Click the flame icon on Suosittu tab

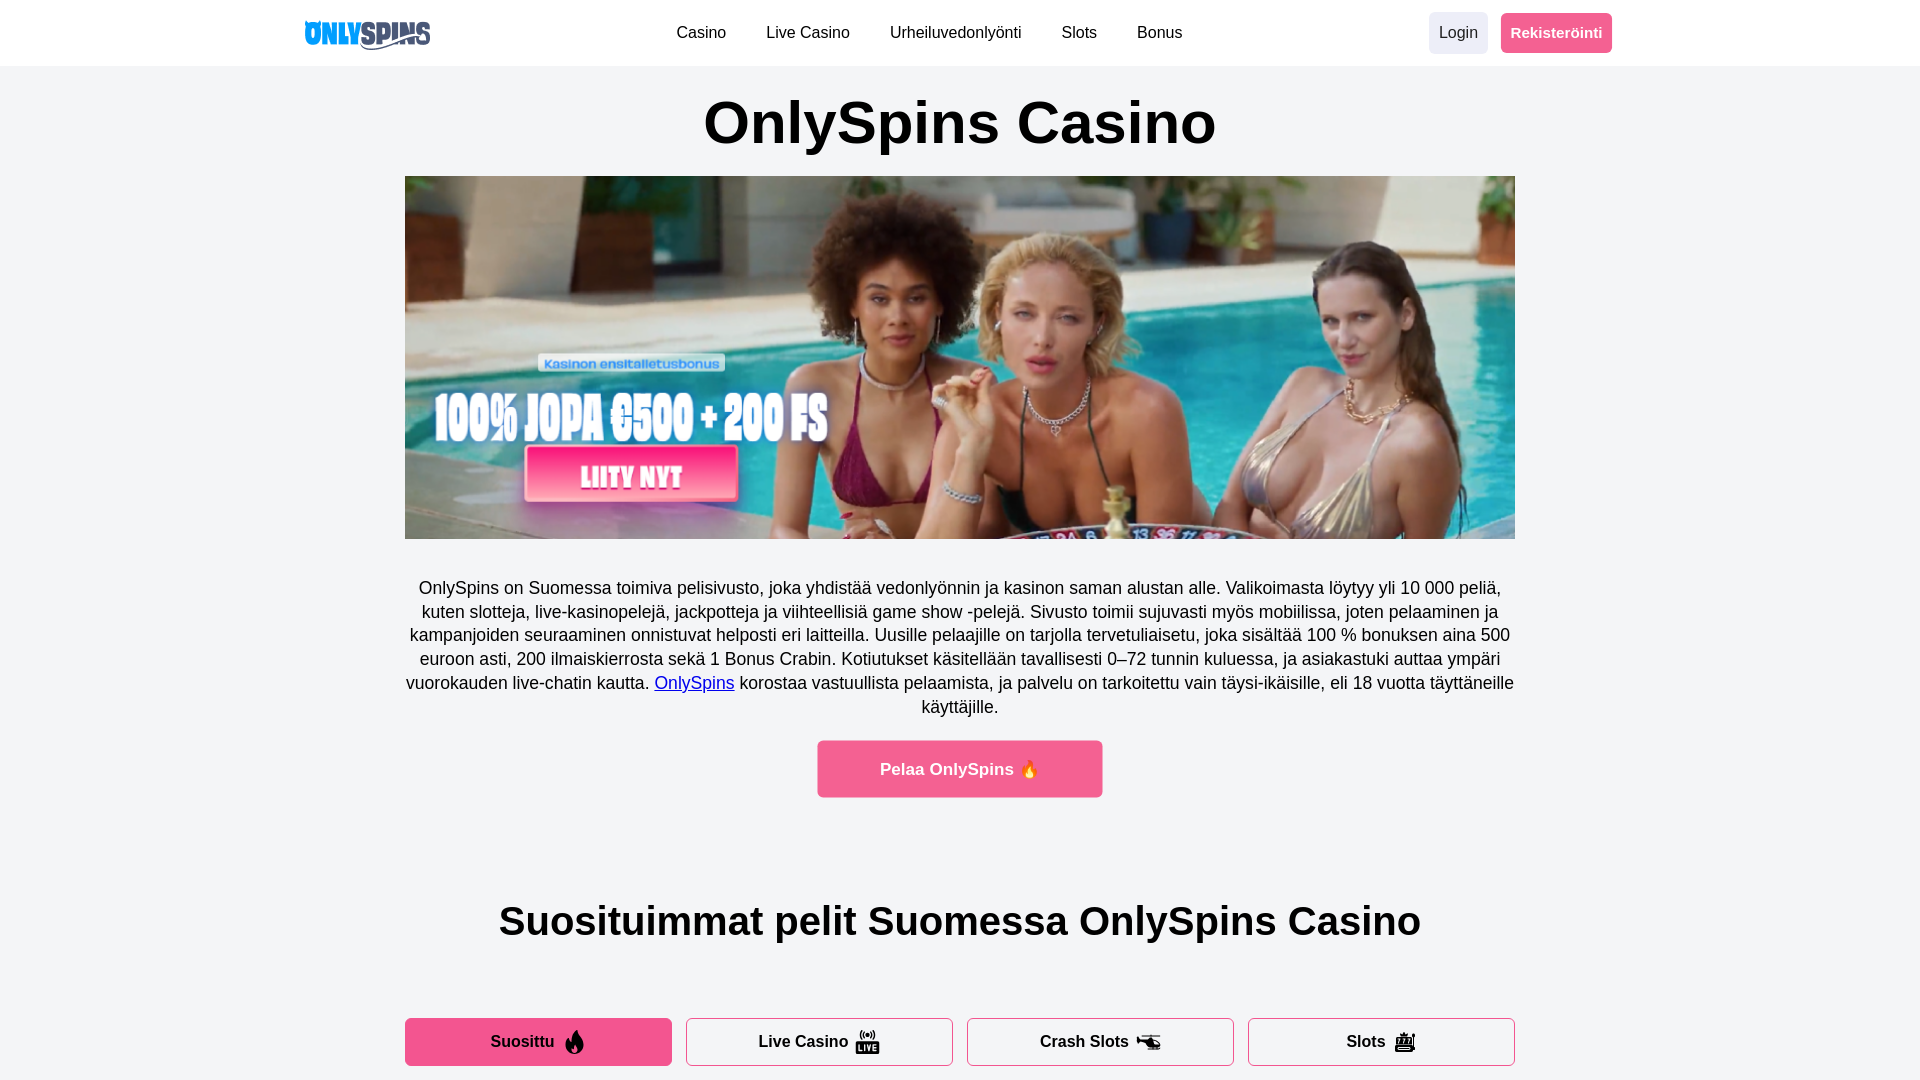click(x=574, y=1042)
